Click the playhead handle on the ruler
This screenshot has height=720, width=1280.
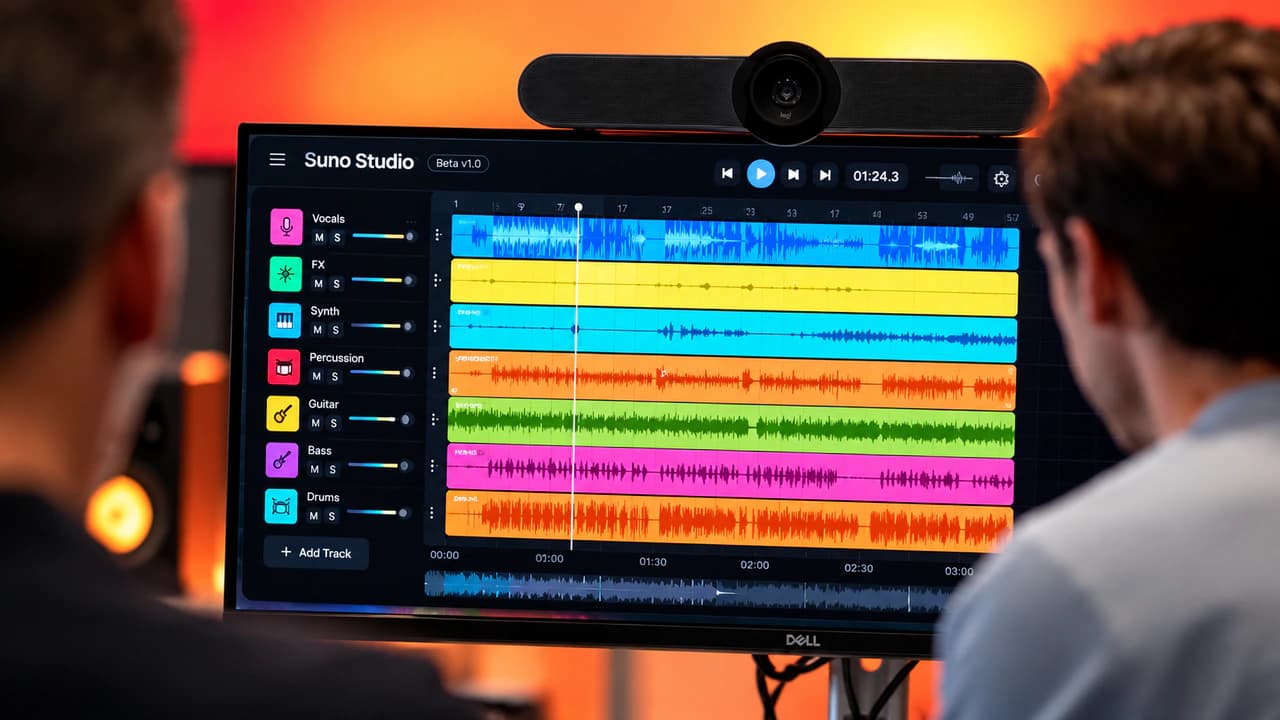[578, 208]
